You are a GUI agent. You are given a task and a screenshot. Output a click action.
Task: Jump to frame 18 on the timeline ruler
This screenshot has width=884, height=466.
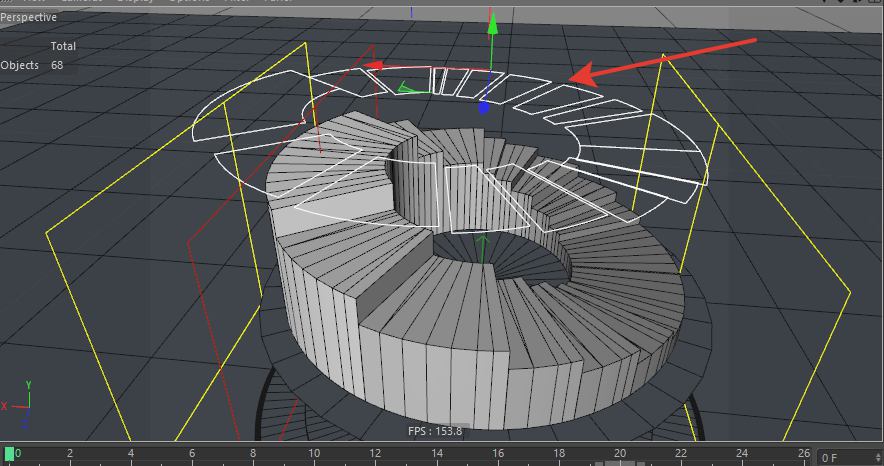(x=558, y=453)
